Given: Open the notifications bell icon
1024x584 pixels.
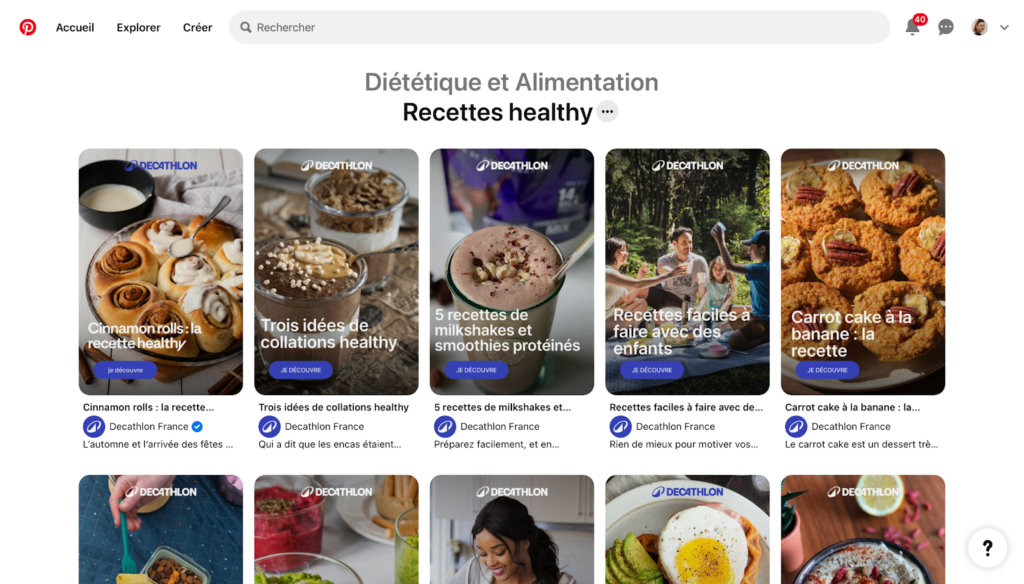Looking at the screenshot, I should pos(912,27).
